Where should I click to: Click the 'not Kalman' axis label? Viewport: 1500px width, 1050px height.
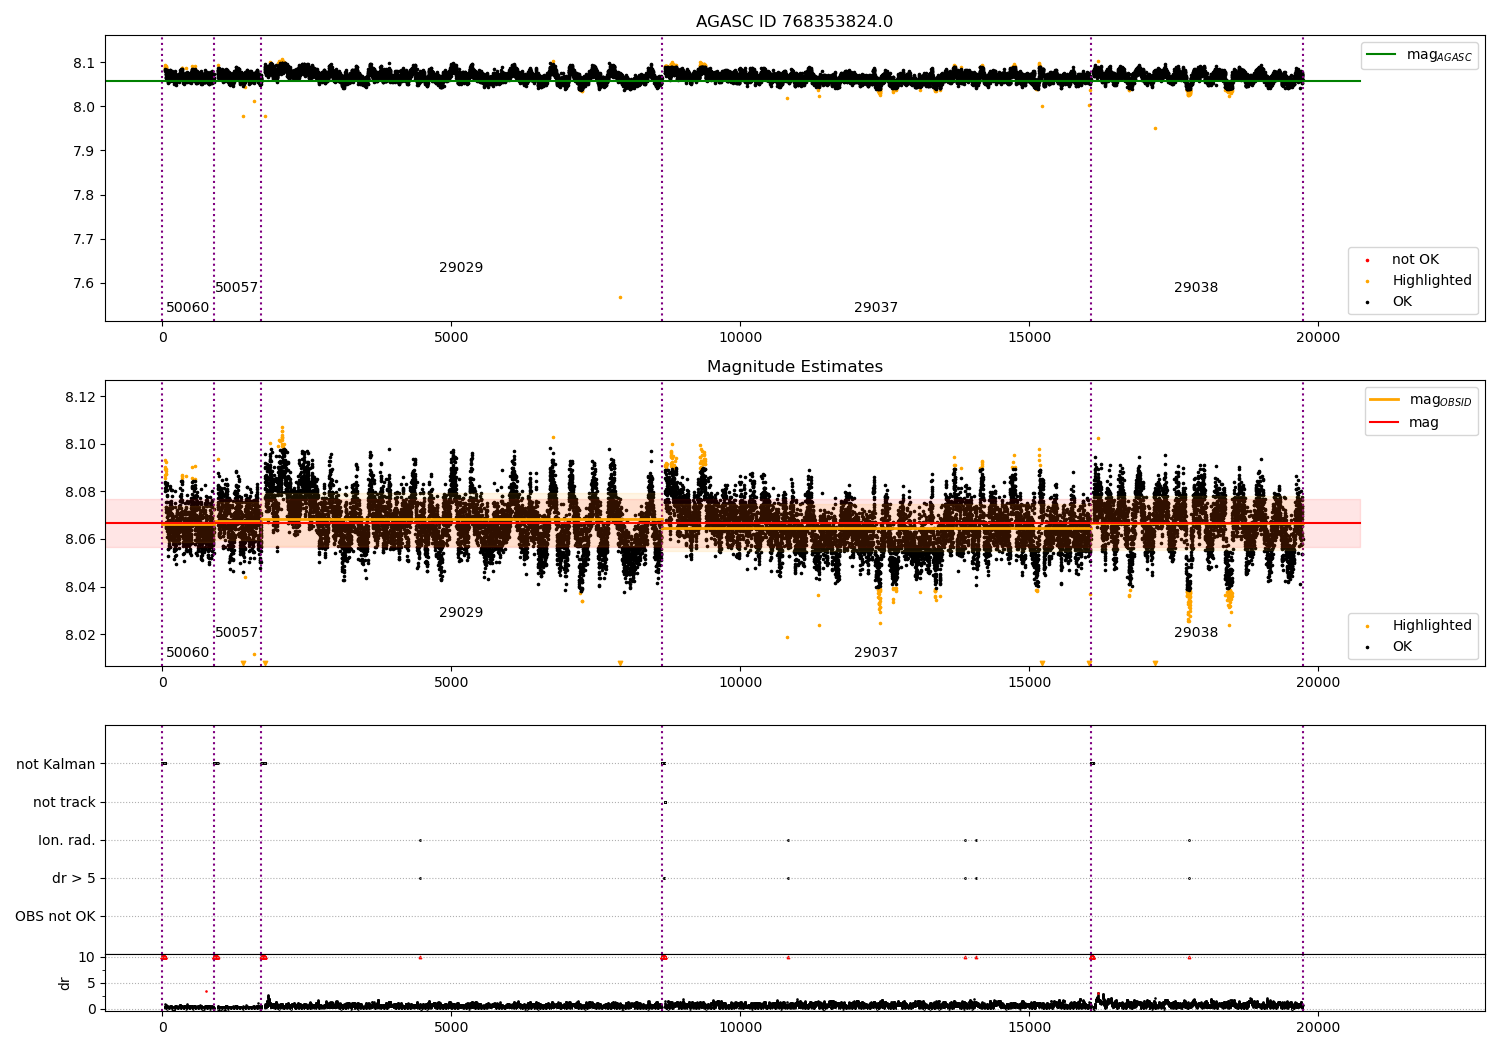point(56,764)
